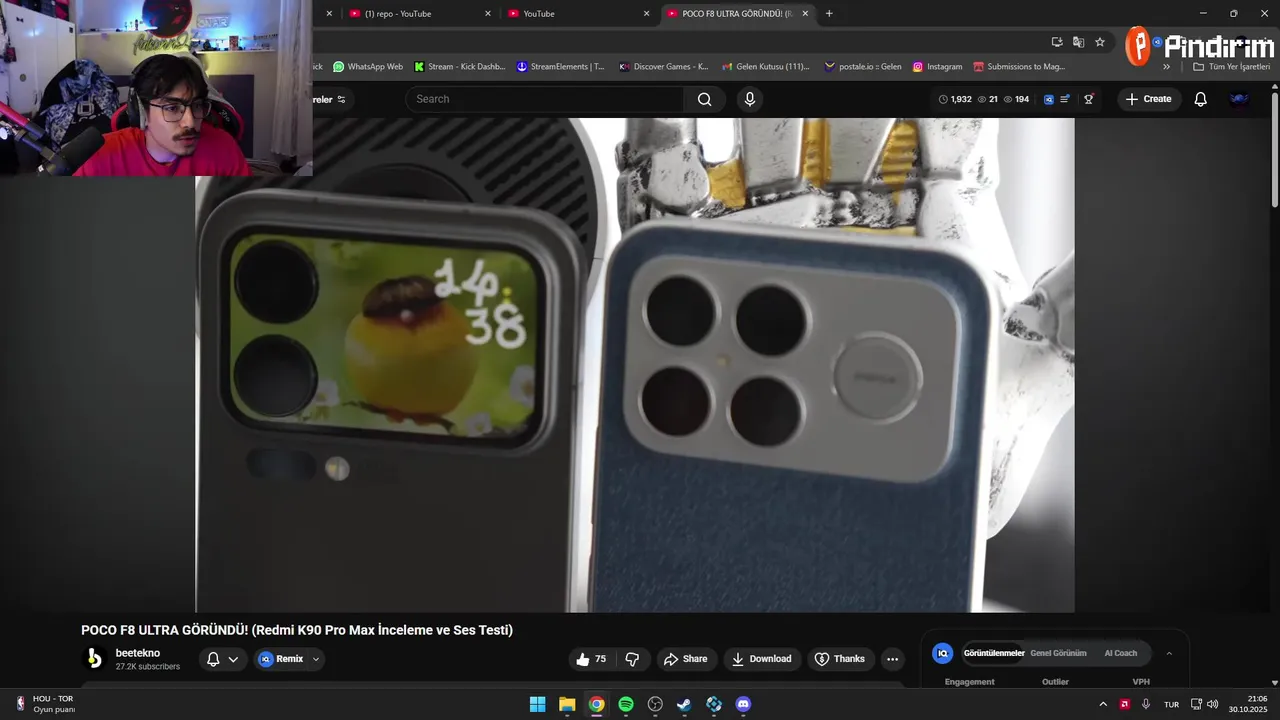This screenshot has height=720, width=1280.
Task: Open the subscription notification bell dropdown
Action: (222, 659)
